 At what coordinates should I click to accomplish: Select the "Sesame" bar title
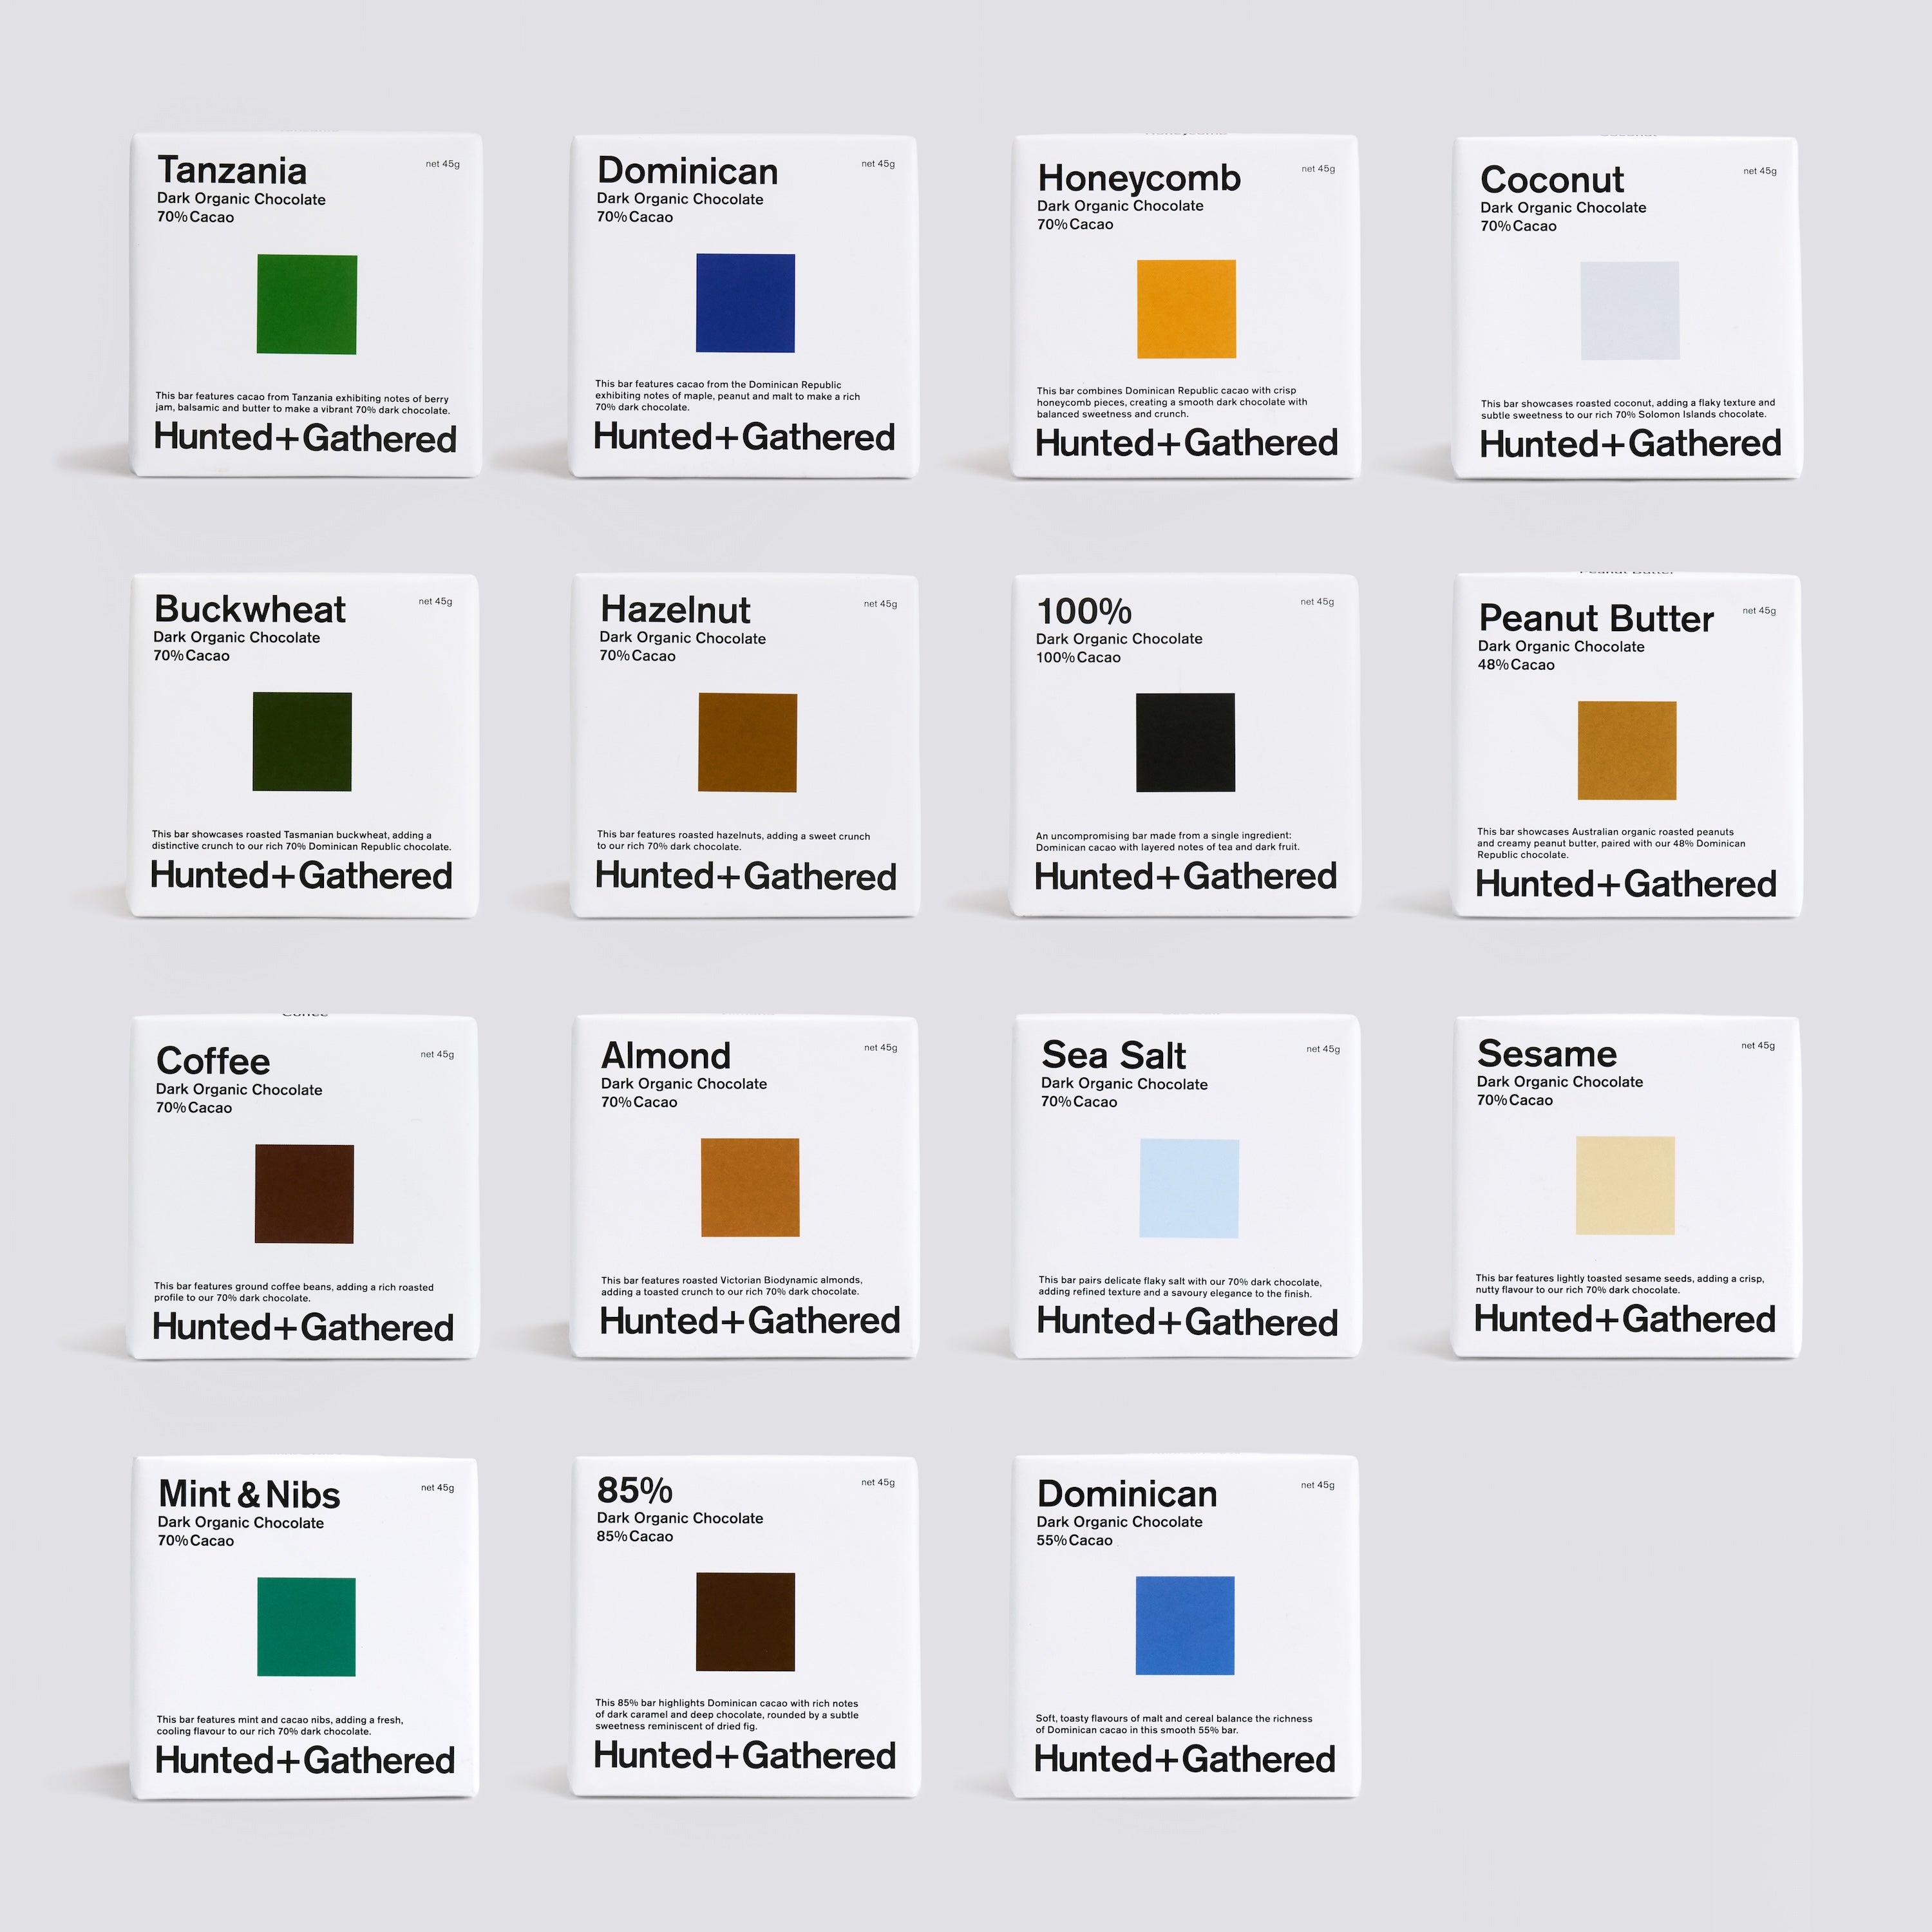click(1547, 1054)
